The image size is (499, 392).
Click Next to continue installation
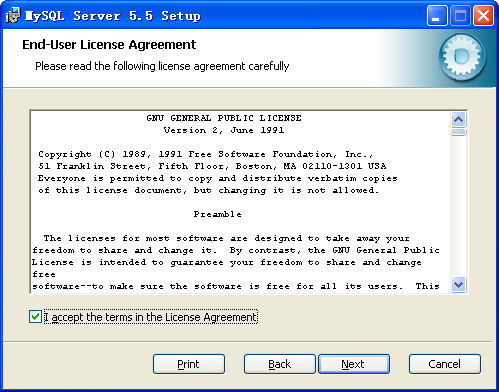click(x=354, y=364)
